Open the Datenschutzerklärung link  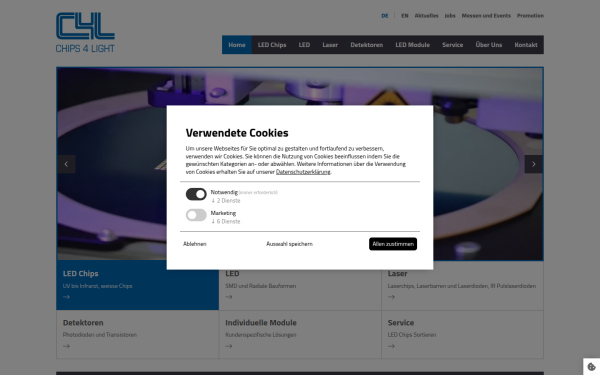pyautogui.click(x=303, y=172)
